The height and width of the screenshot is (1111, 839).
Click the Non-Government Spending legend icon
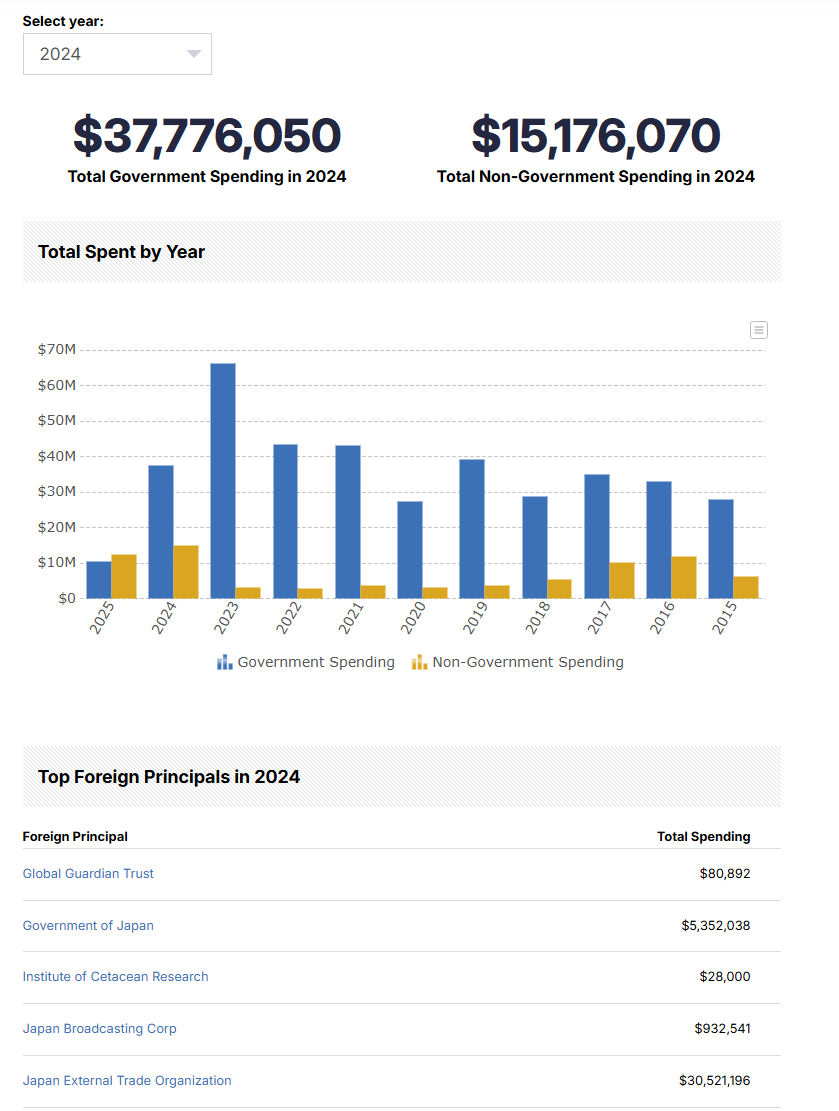point(420,662)
